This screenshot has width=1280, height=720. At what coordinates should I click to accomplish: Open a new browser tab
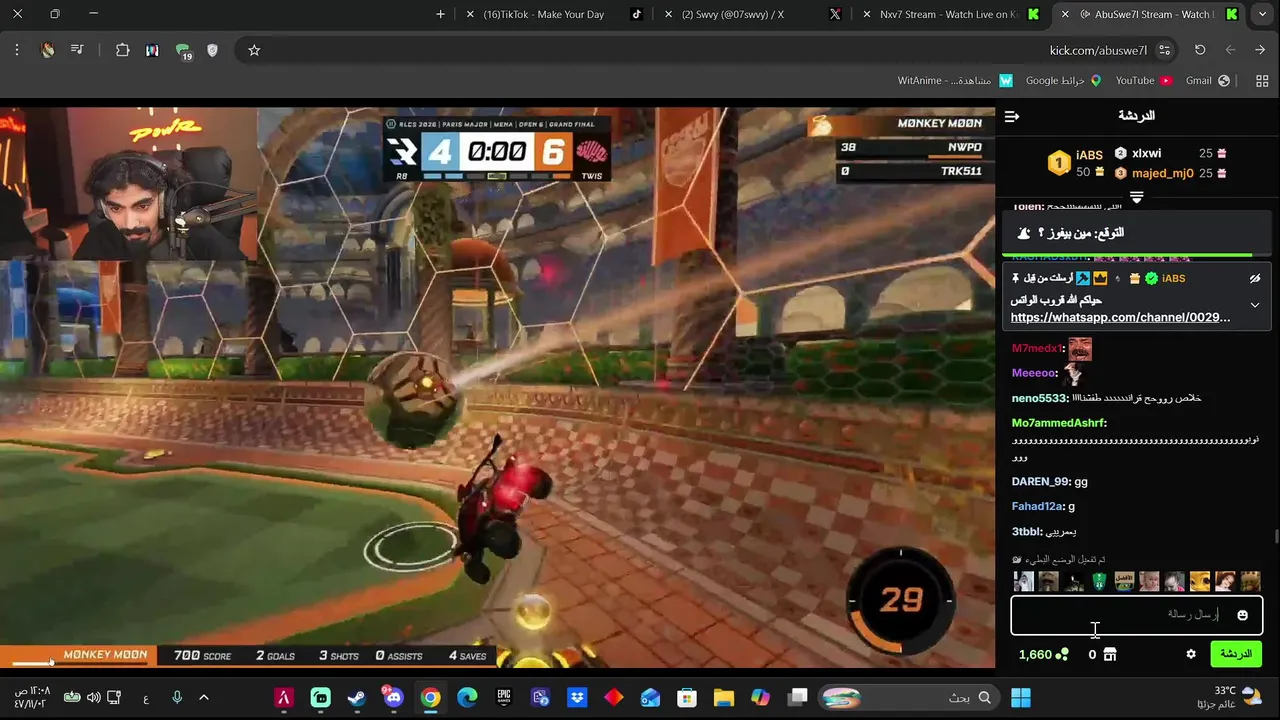440,14
